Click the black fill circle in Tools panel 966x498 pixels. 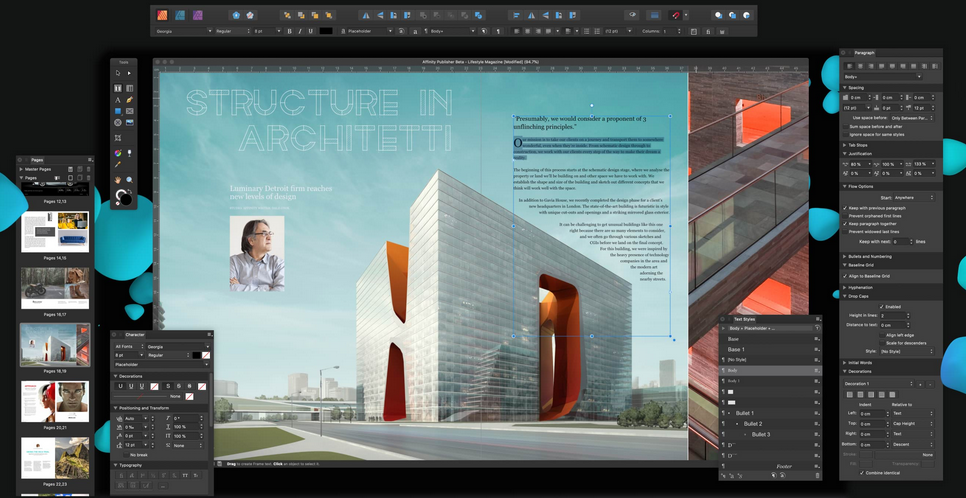(126, 199)
